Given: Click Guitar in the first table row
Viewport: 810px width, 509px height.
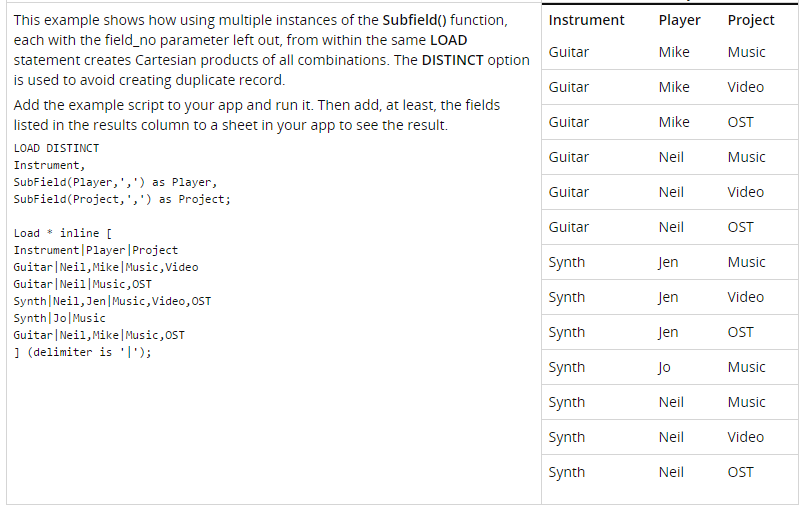Looking at the screenshot, I should pos(569,52).
